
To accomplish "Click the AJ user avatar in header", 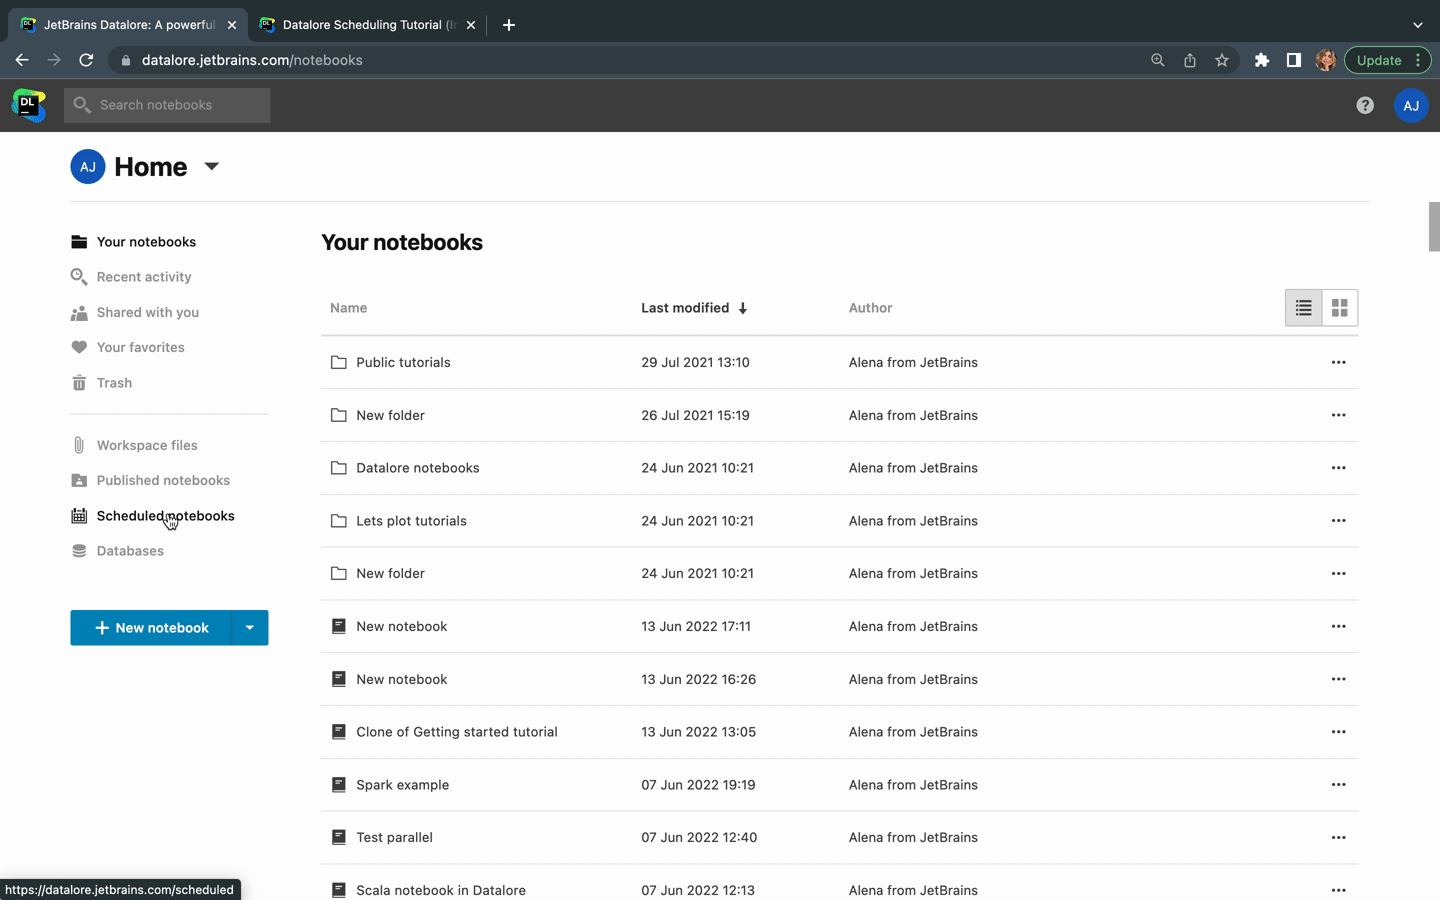I will pos(1410,105).
